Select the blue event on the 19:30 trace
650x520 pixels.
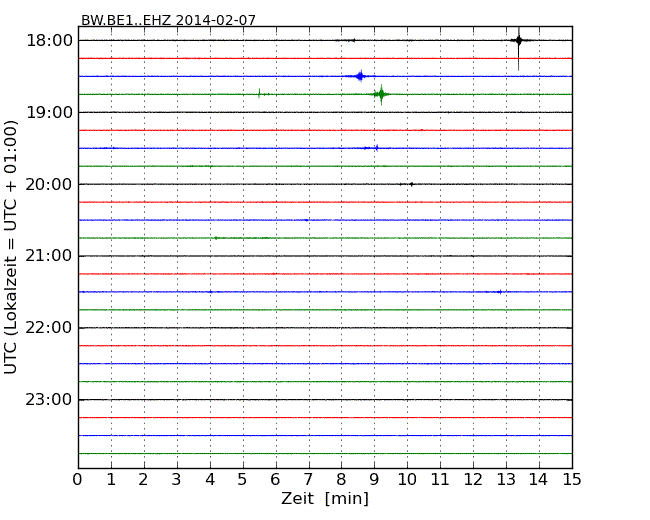pos(376,148)
